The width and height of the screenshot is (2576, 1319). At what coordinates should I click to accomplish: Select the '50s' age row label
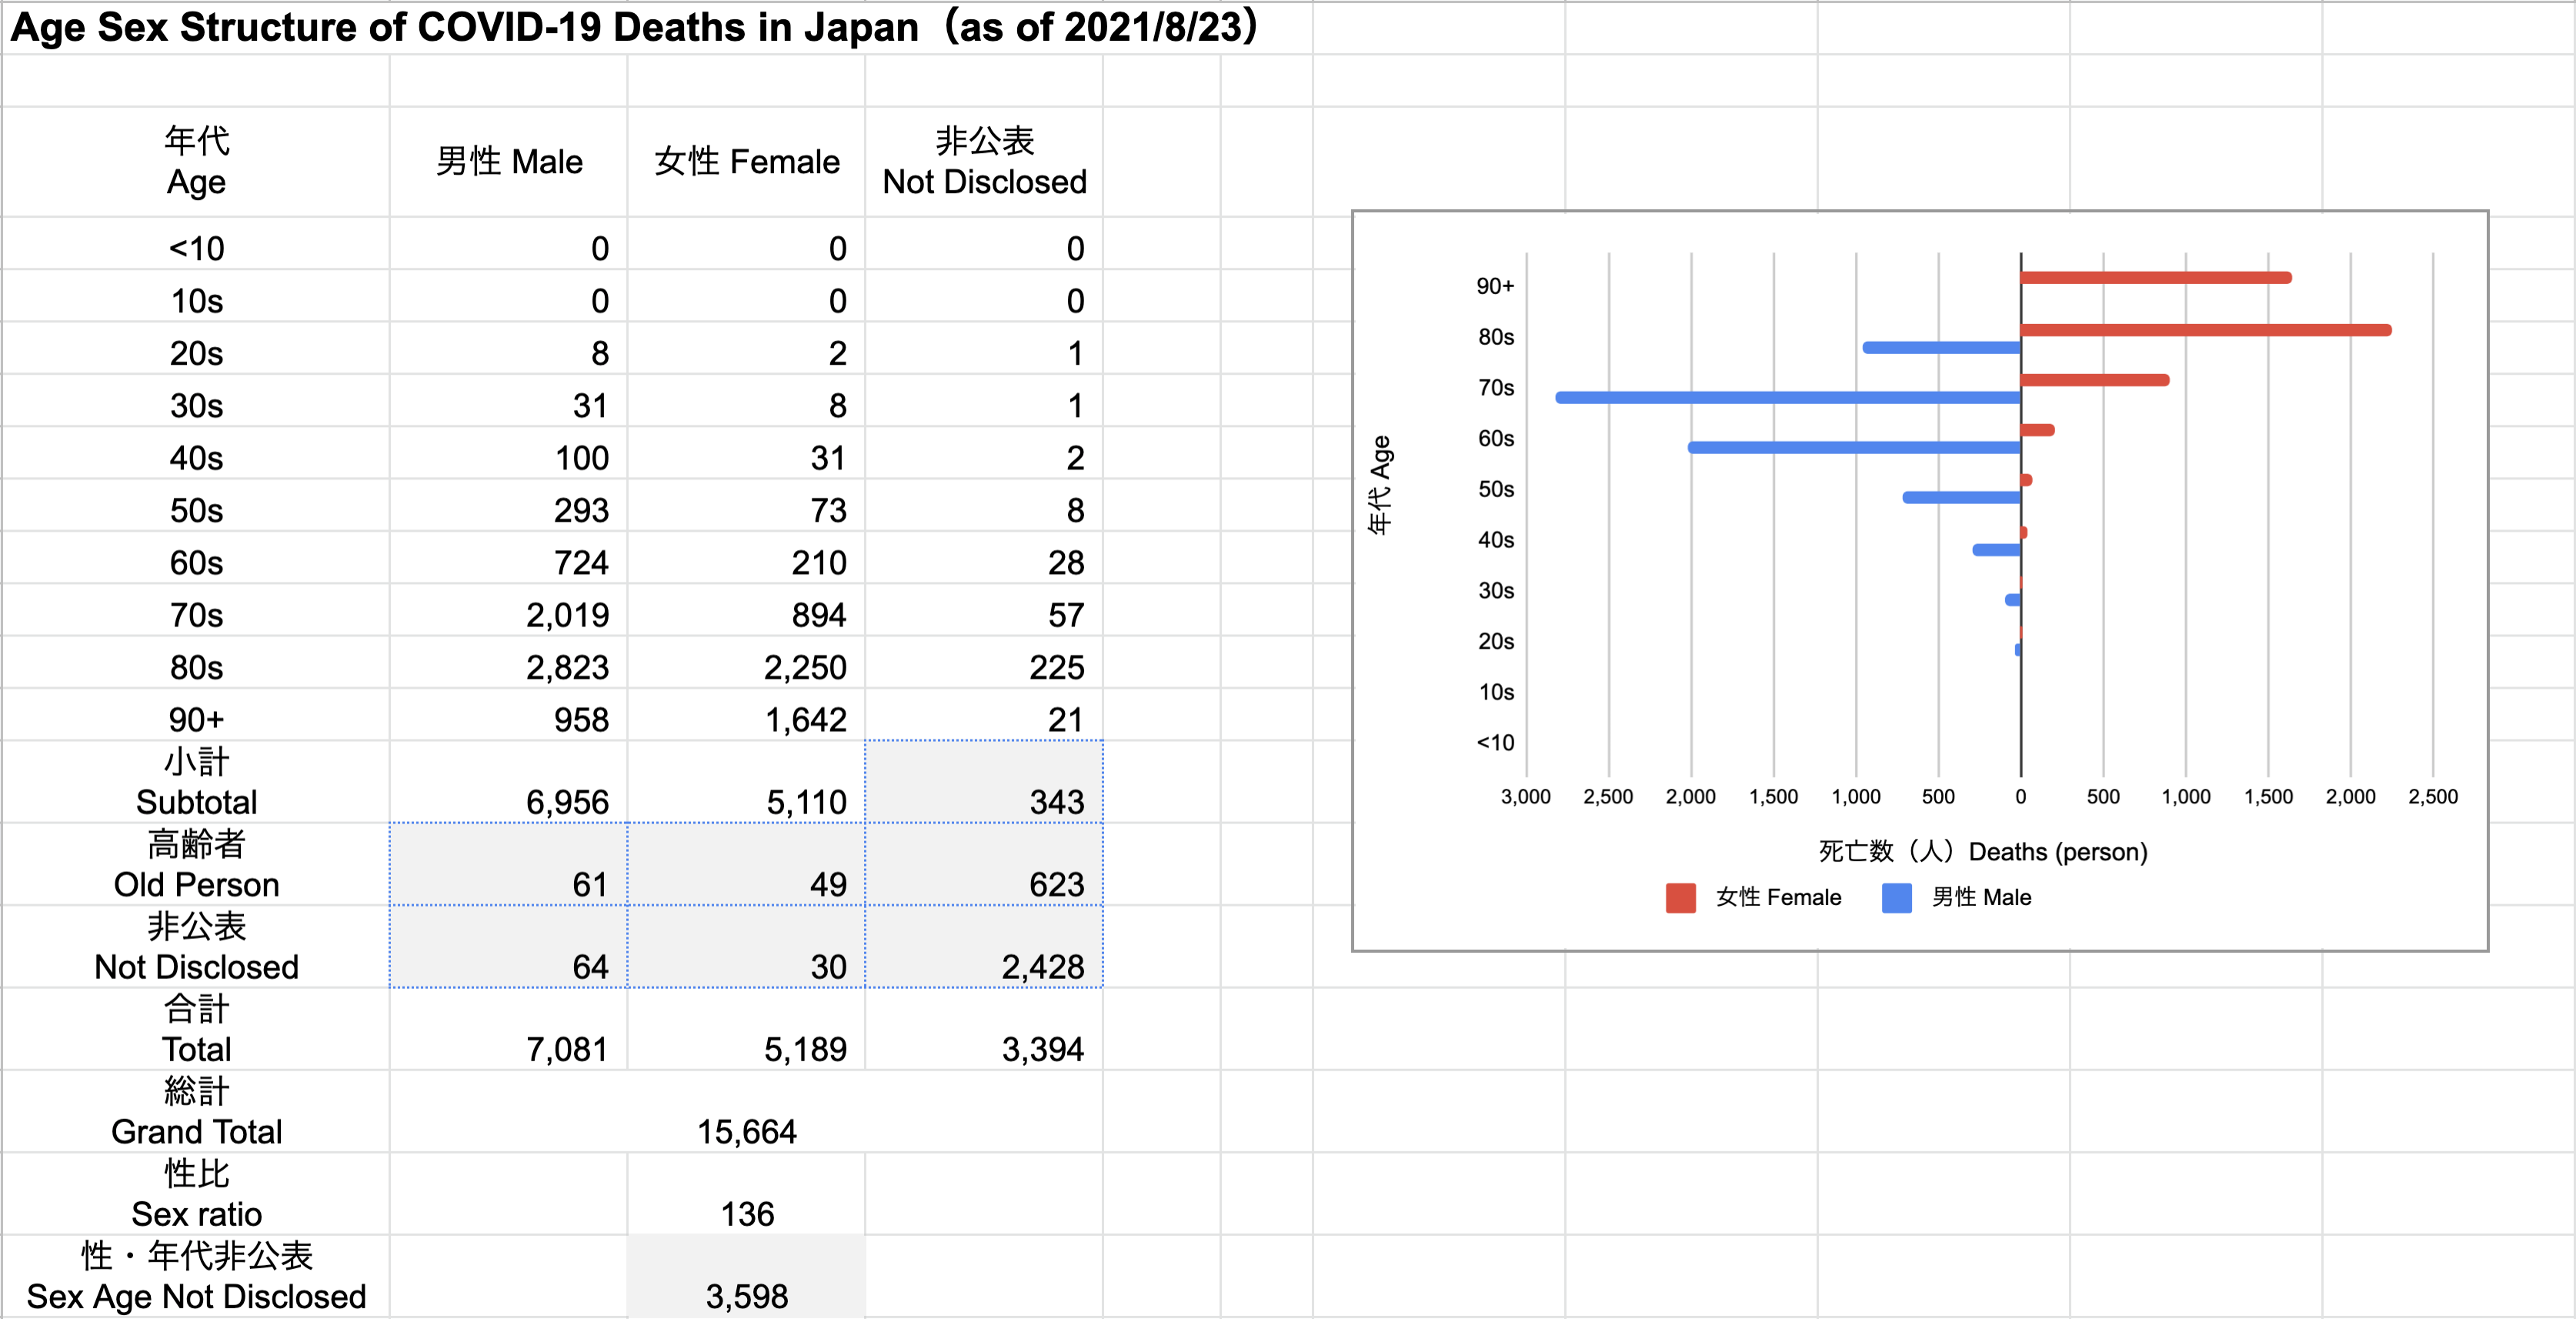(x=196, y=510)
